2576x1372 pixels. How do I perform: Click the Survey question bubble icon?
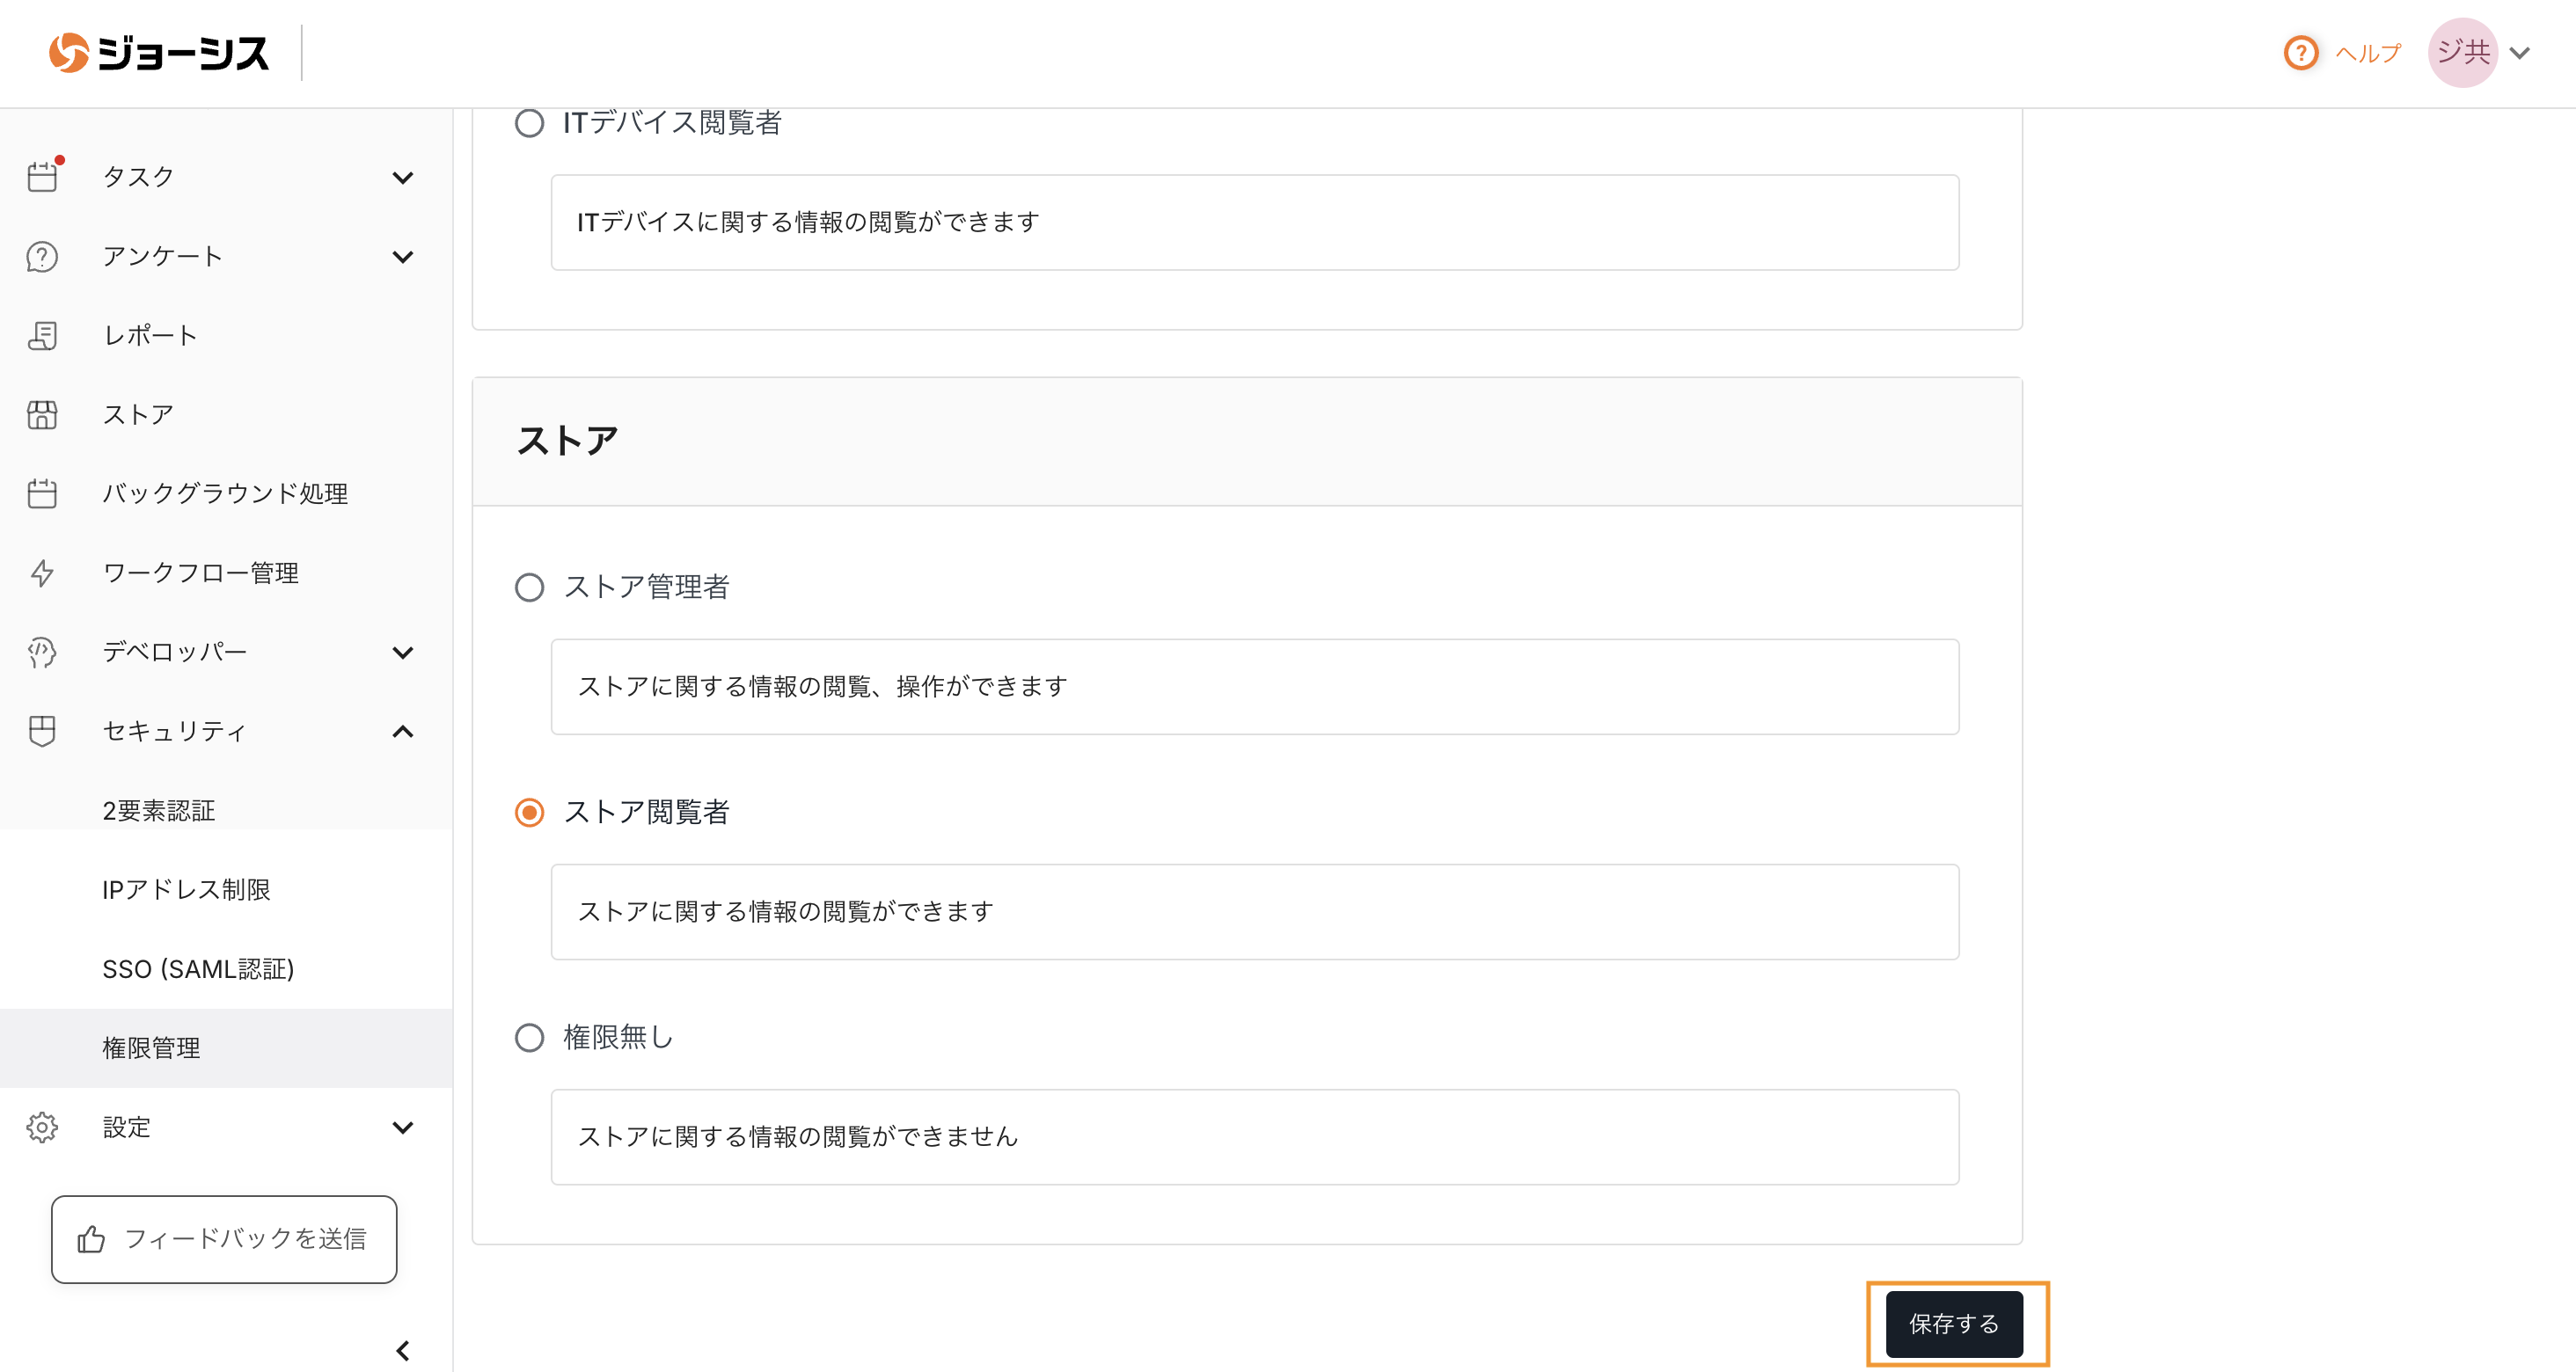[42, 257]
